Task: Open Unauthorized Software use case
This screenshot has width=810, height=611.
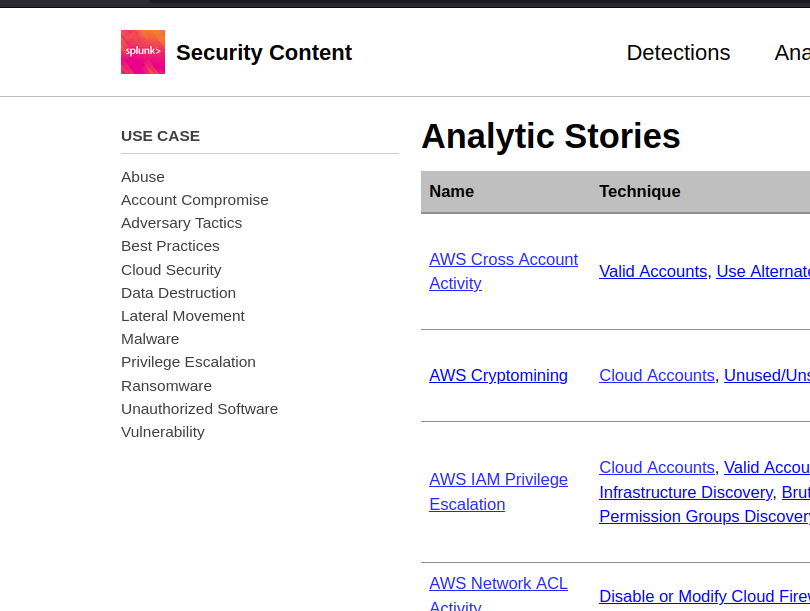Action: 199,409
